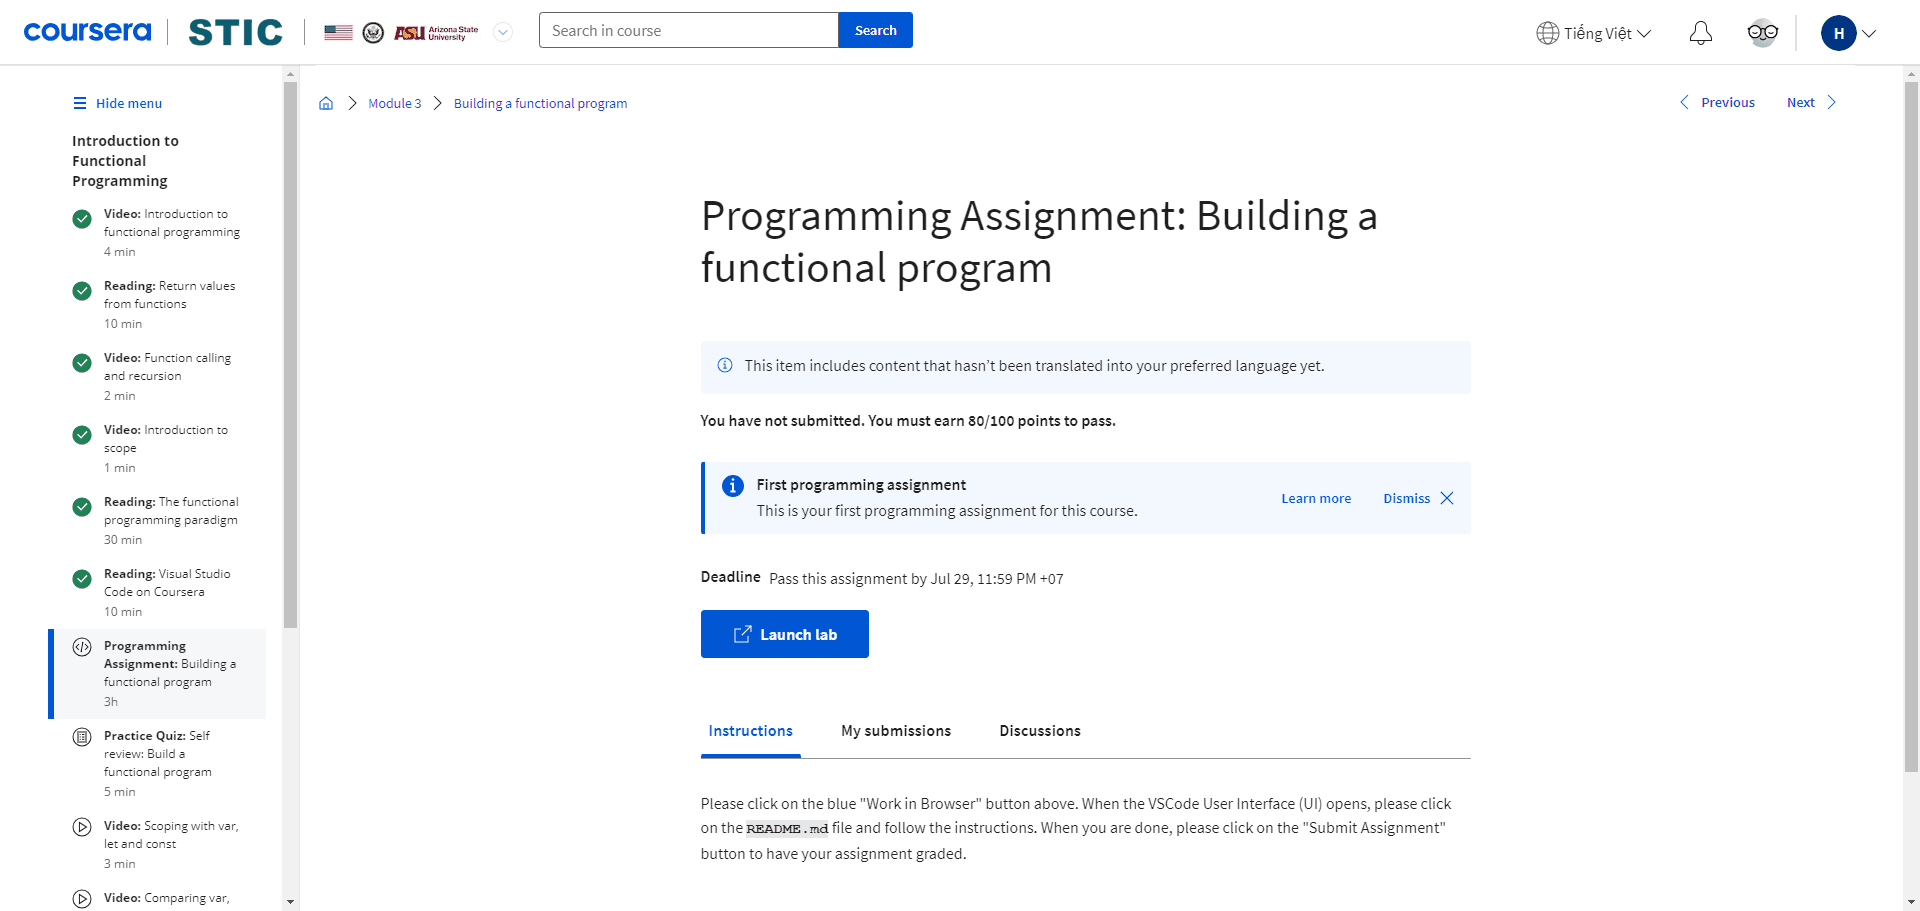Click the Deadline label
1920x911 pixels.
[x=731, y=577]
